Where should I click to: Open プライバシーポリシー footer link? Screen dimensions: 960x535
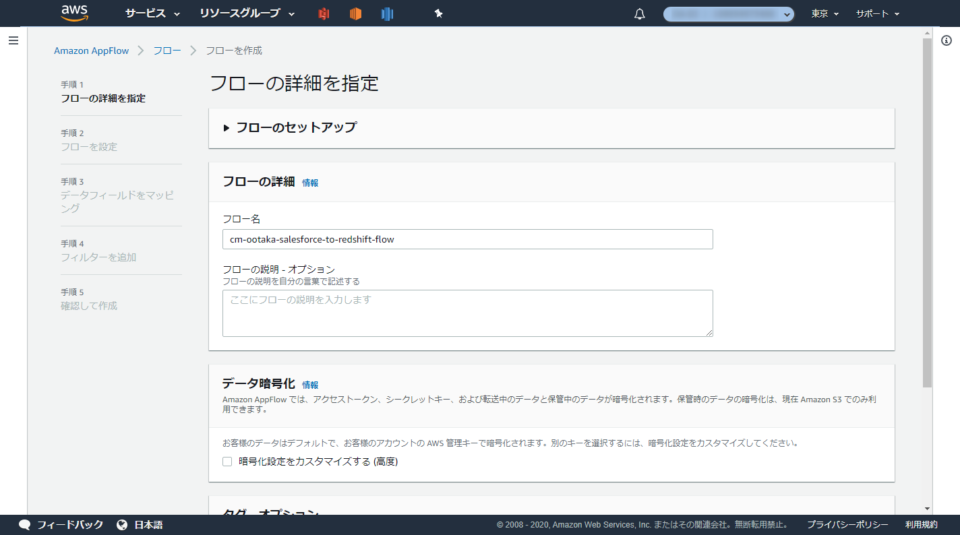click(x=847, y=525)
